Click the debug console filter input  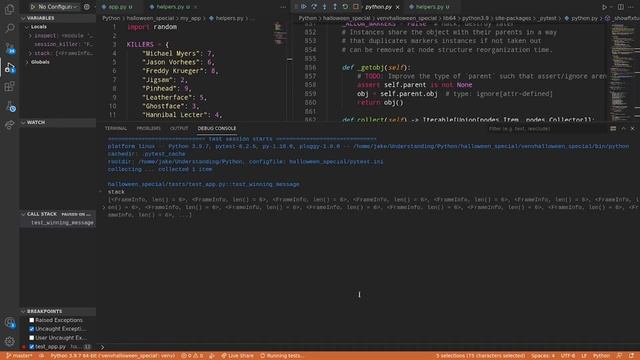pos(545,129)
